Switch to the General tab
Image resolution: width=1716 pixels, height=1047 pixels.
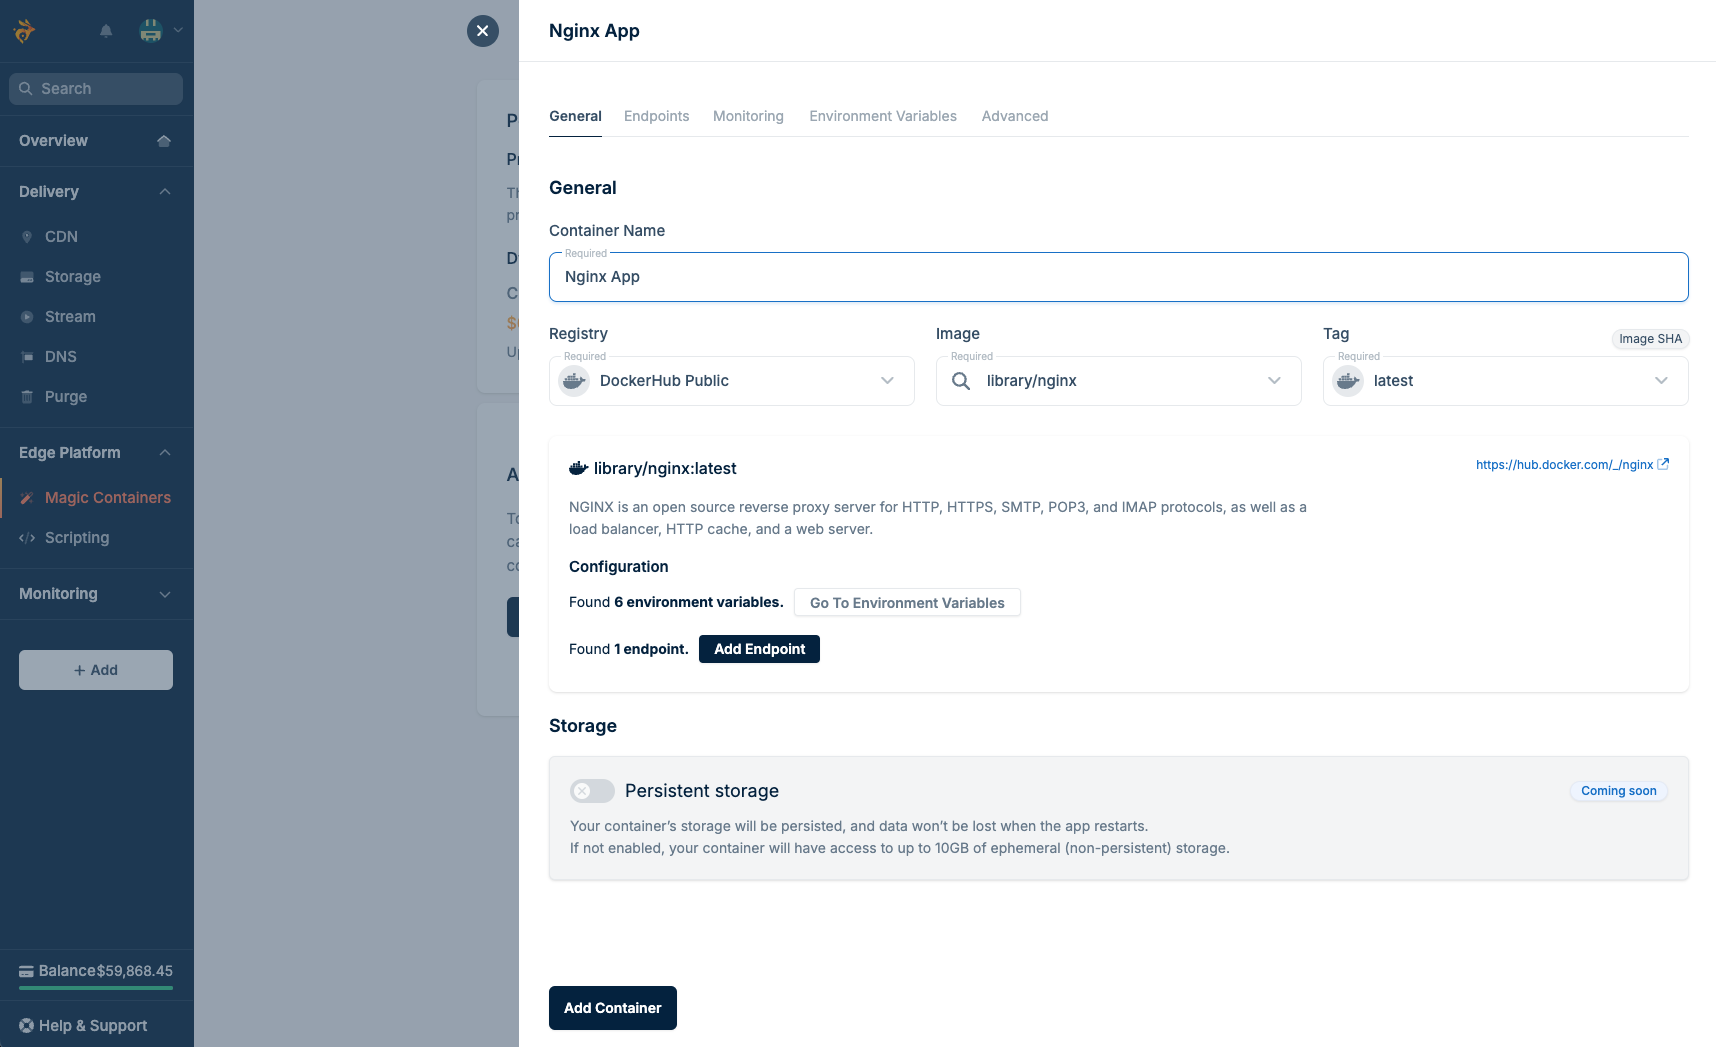pyautogui.click(x=575, y=116)
